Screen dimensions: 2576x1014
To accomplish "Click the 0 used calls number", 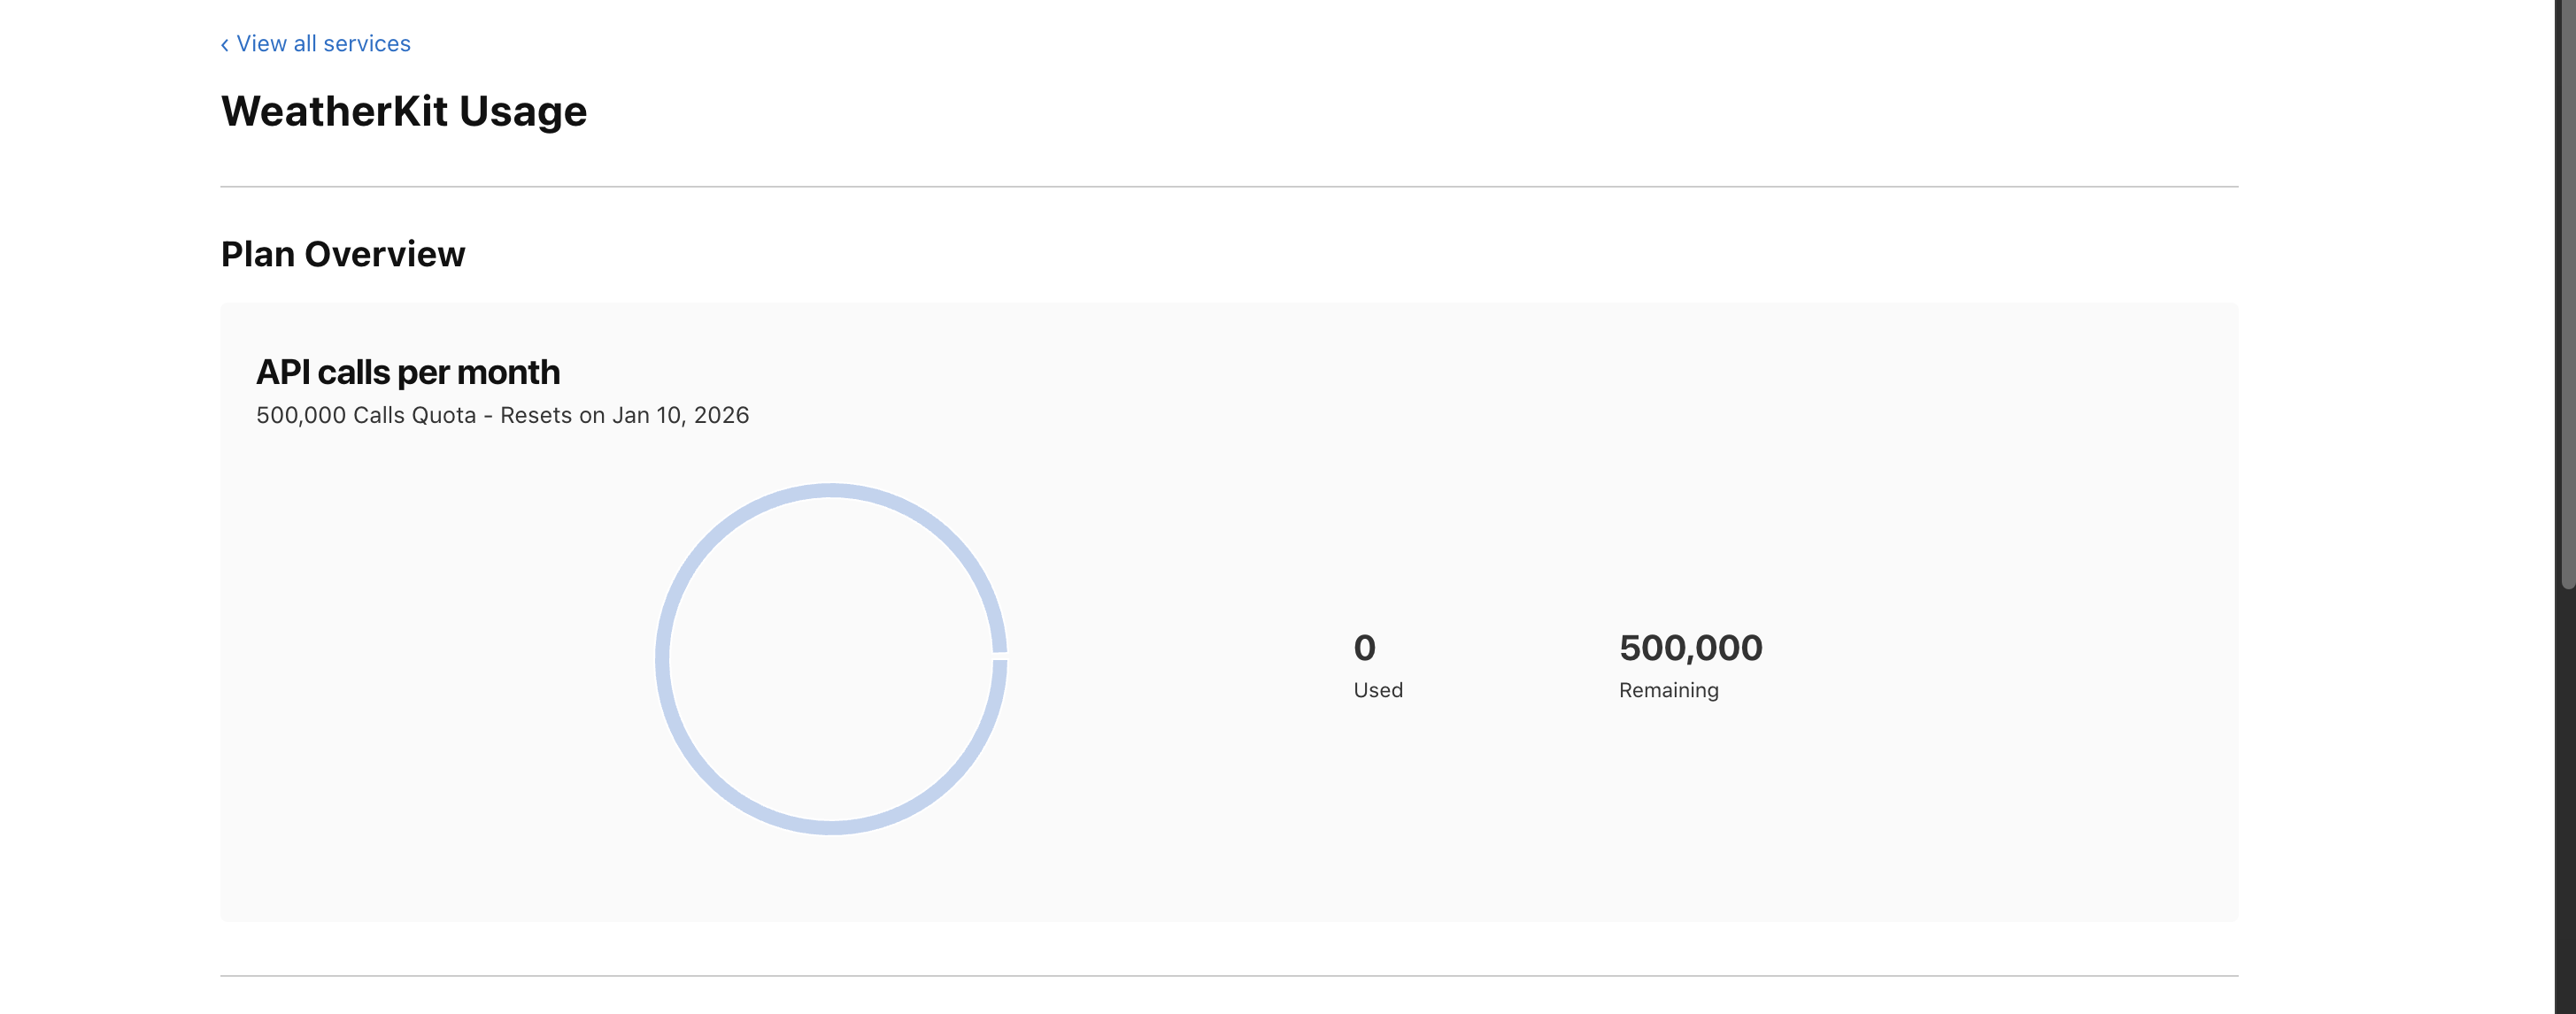I will [x=1364, y=648].
